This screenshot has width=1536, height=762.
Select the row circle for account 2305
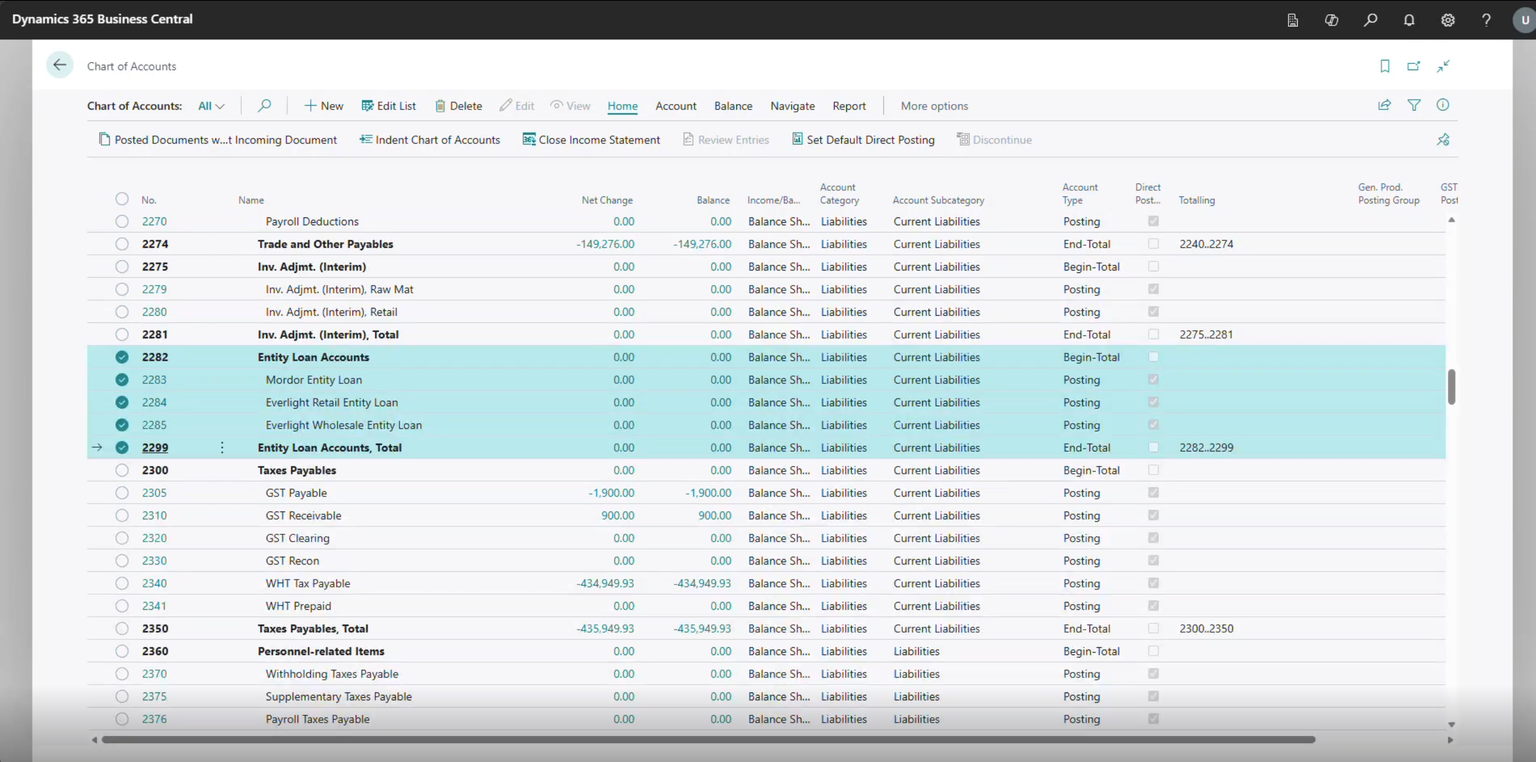point(122,493)
